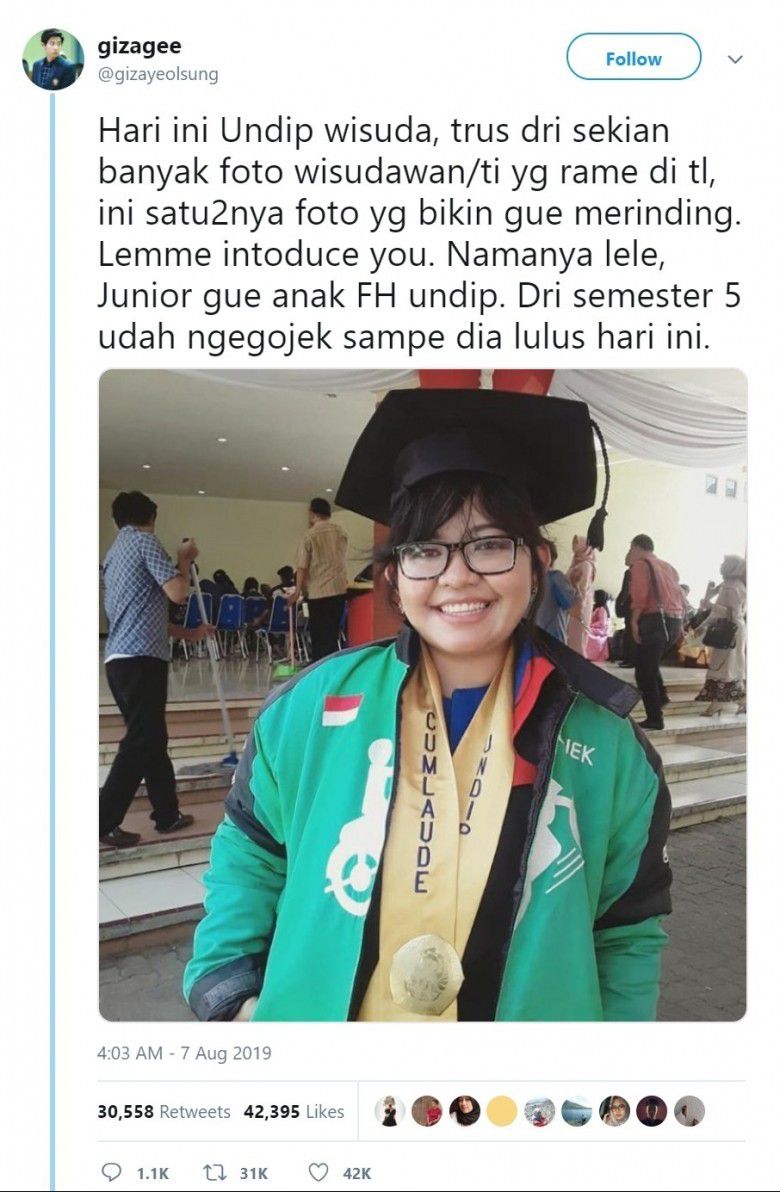Click the Follow button
The width and height of the screenshot is (780, 1192).
[x=633, y=57]
